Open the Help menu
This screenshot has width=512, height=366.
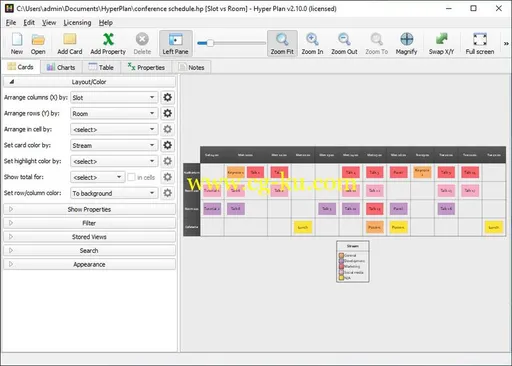[106, 23]
